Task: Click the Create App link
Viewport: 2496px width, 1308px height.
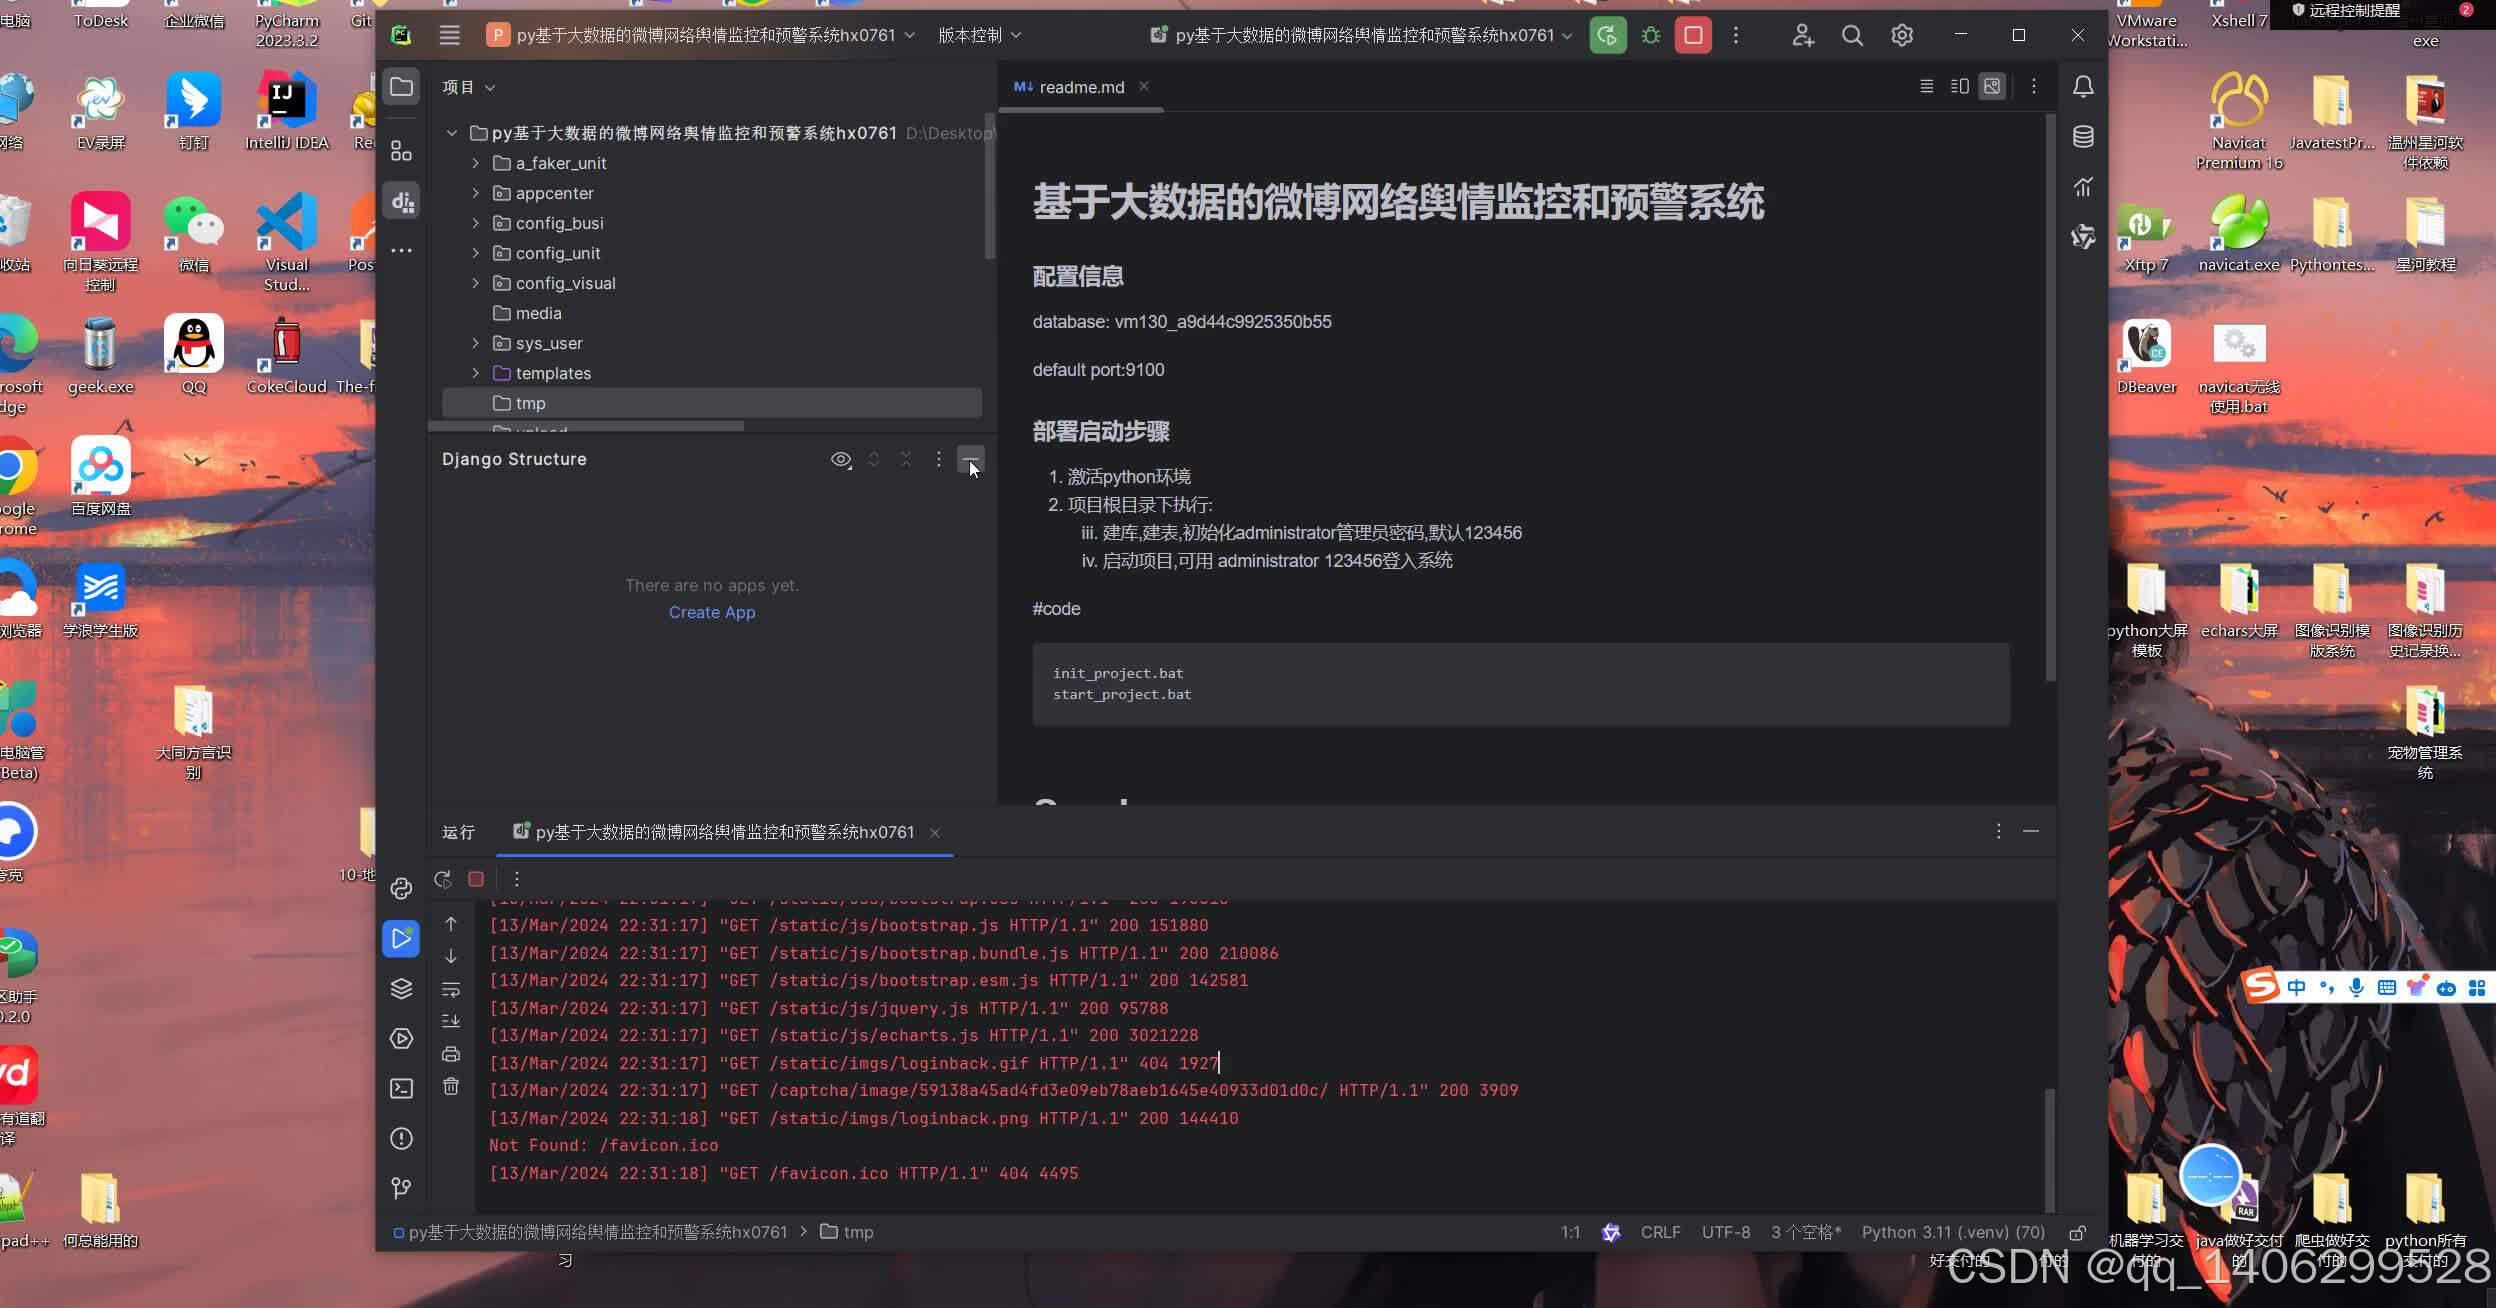Action: (x=712, y=612)
